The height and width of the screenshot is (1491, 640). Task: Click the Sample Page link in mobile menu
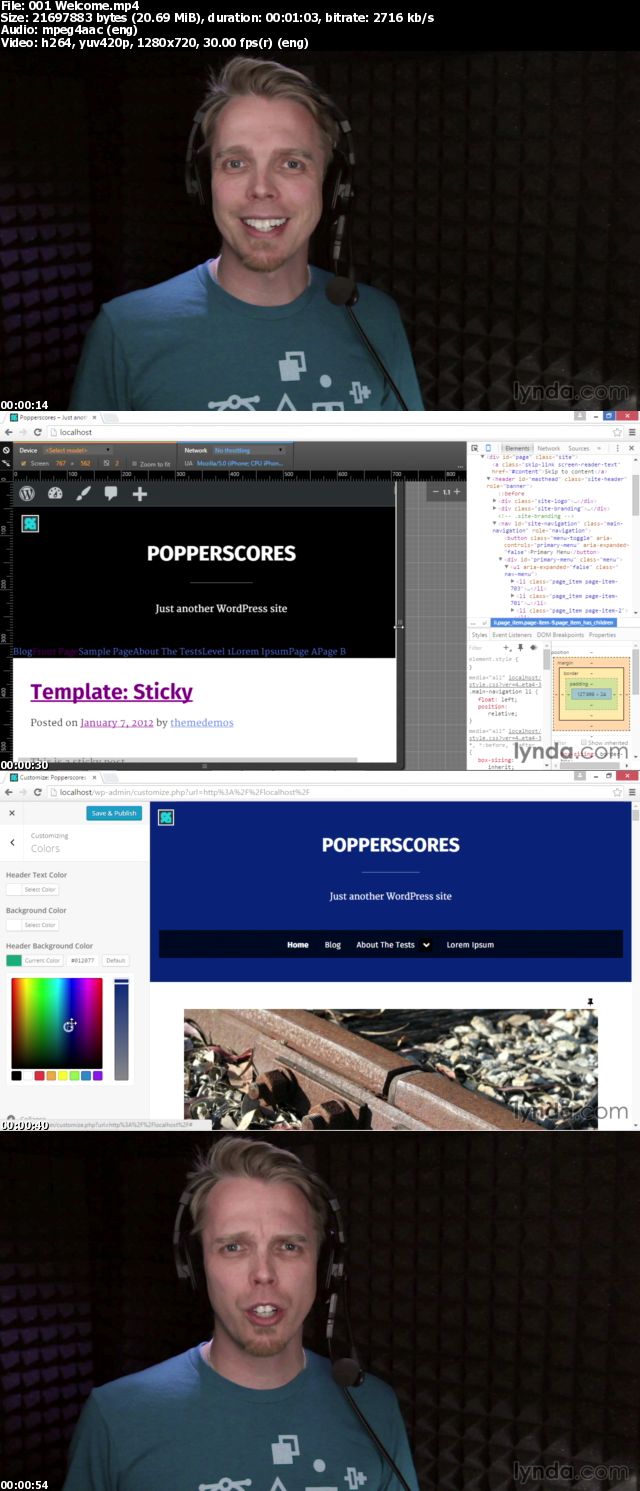(x=106, y=651)
